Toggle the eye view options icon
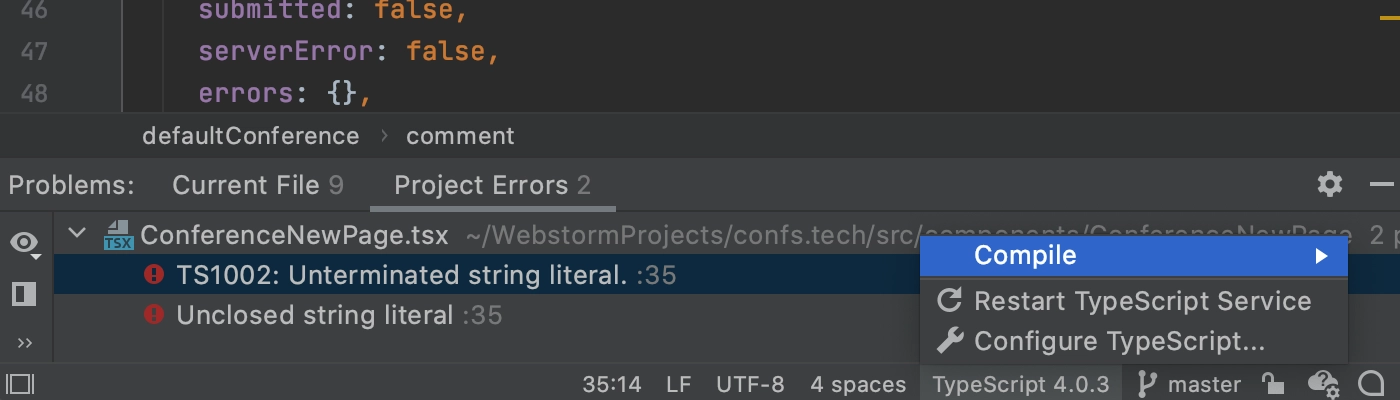The width and height of the screenshot is (1400, 400). point(25,243)
